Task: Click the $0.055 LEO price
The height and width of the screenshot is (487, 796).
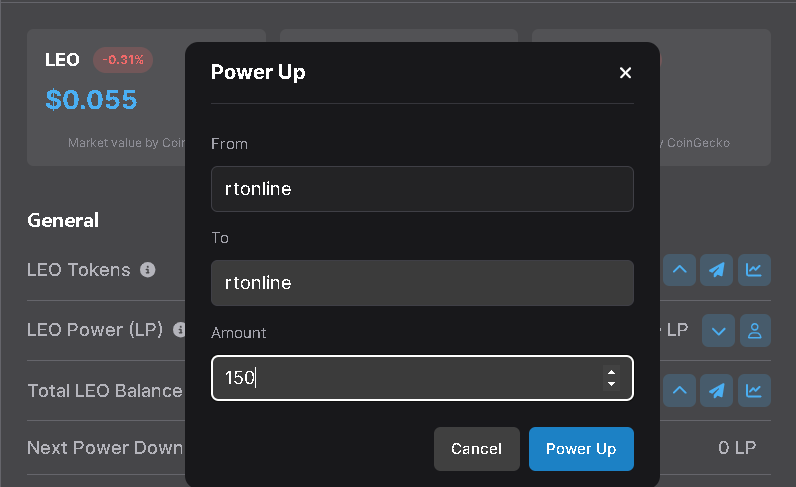Action: coord(91,100)
